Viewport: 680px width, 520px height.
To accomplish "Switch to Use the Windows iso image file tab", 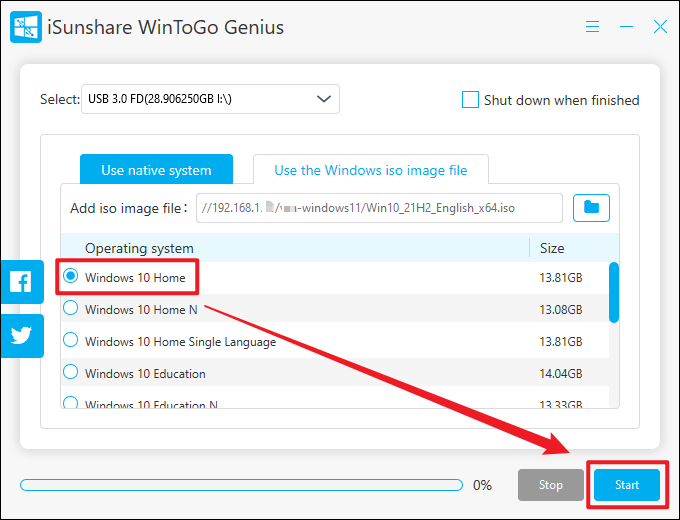I will [x=371, y=170].
